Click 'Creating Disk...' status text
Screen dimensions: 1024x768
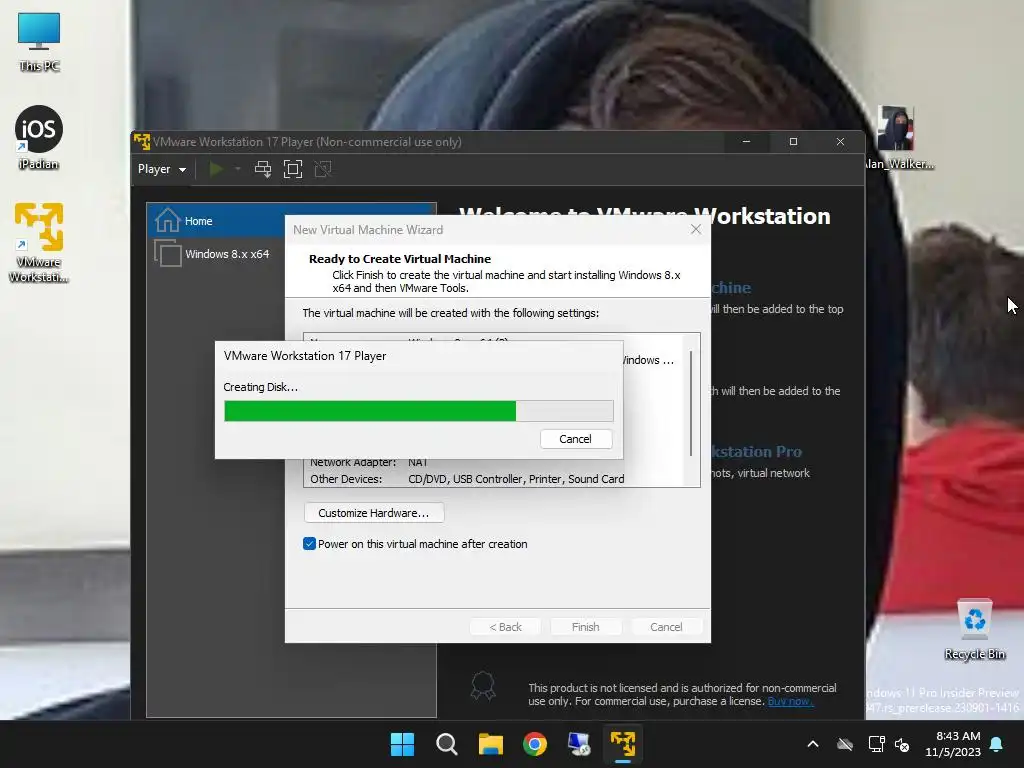tap(261, 387)
